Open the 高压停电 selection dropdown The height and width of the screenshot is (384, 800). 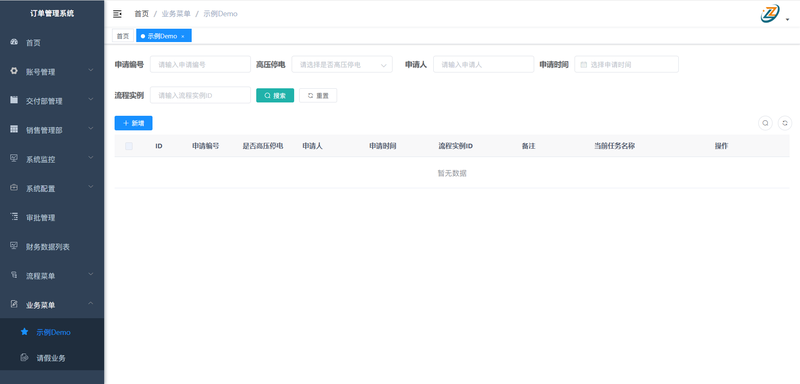342,65
